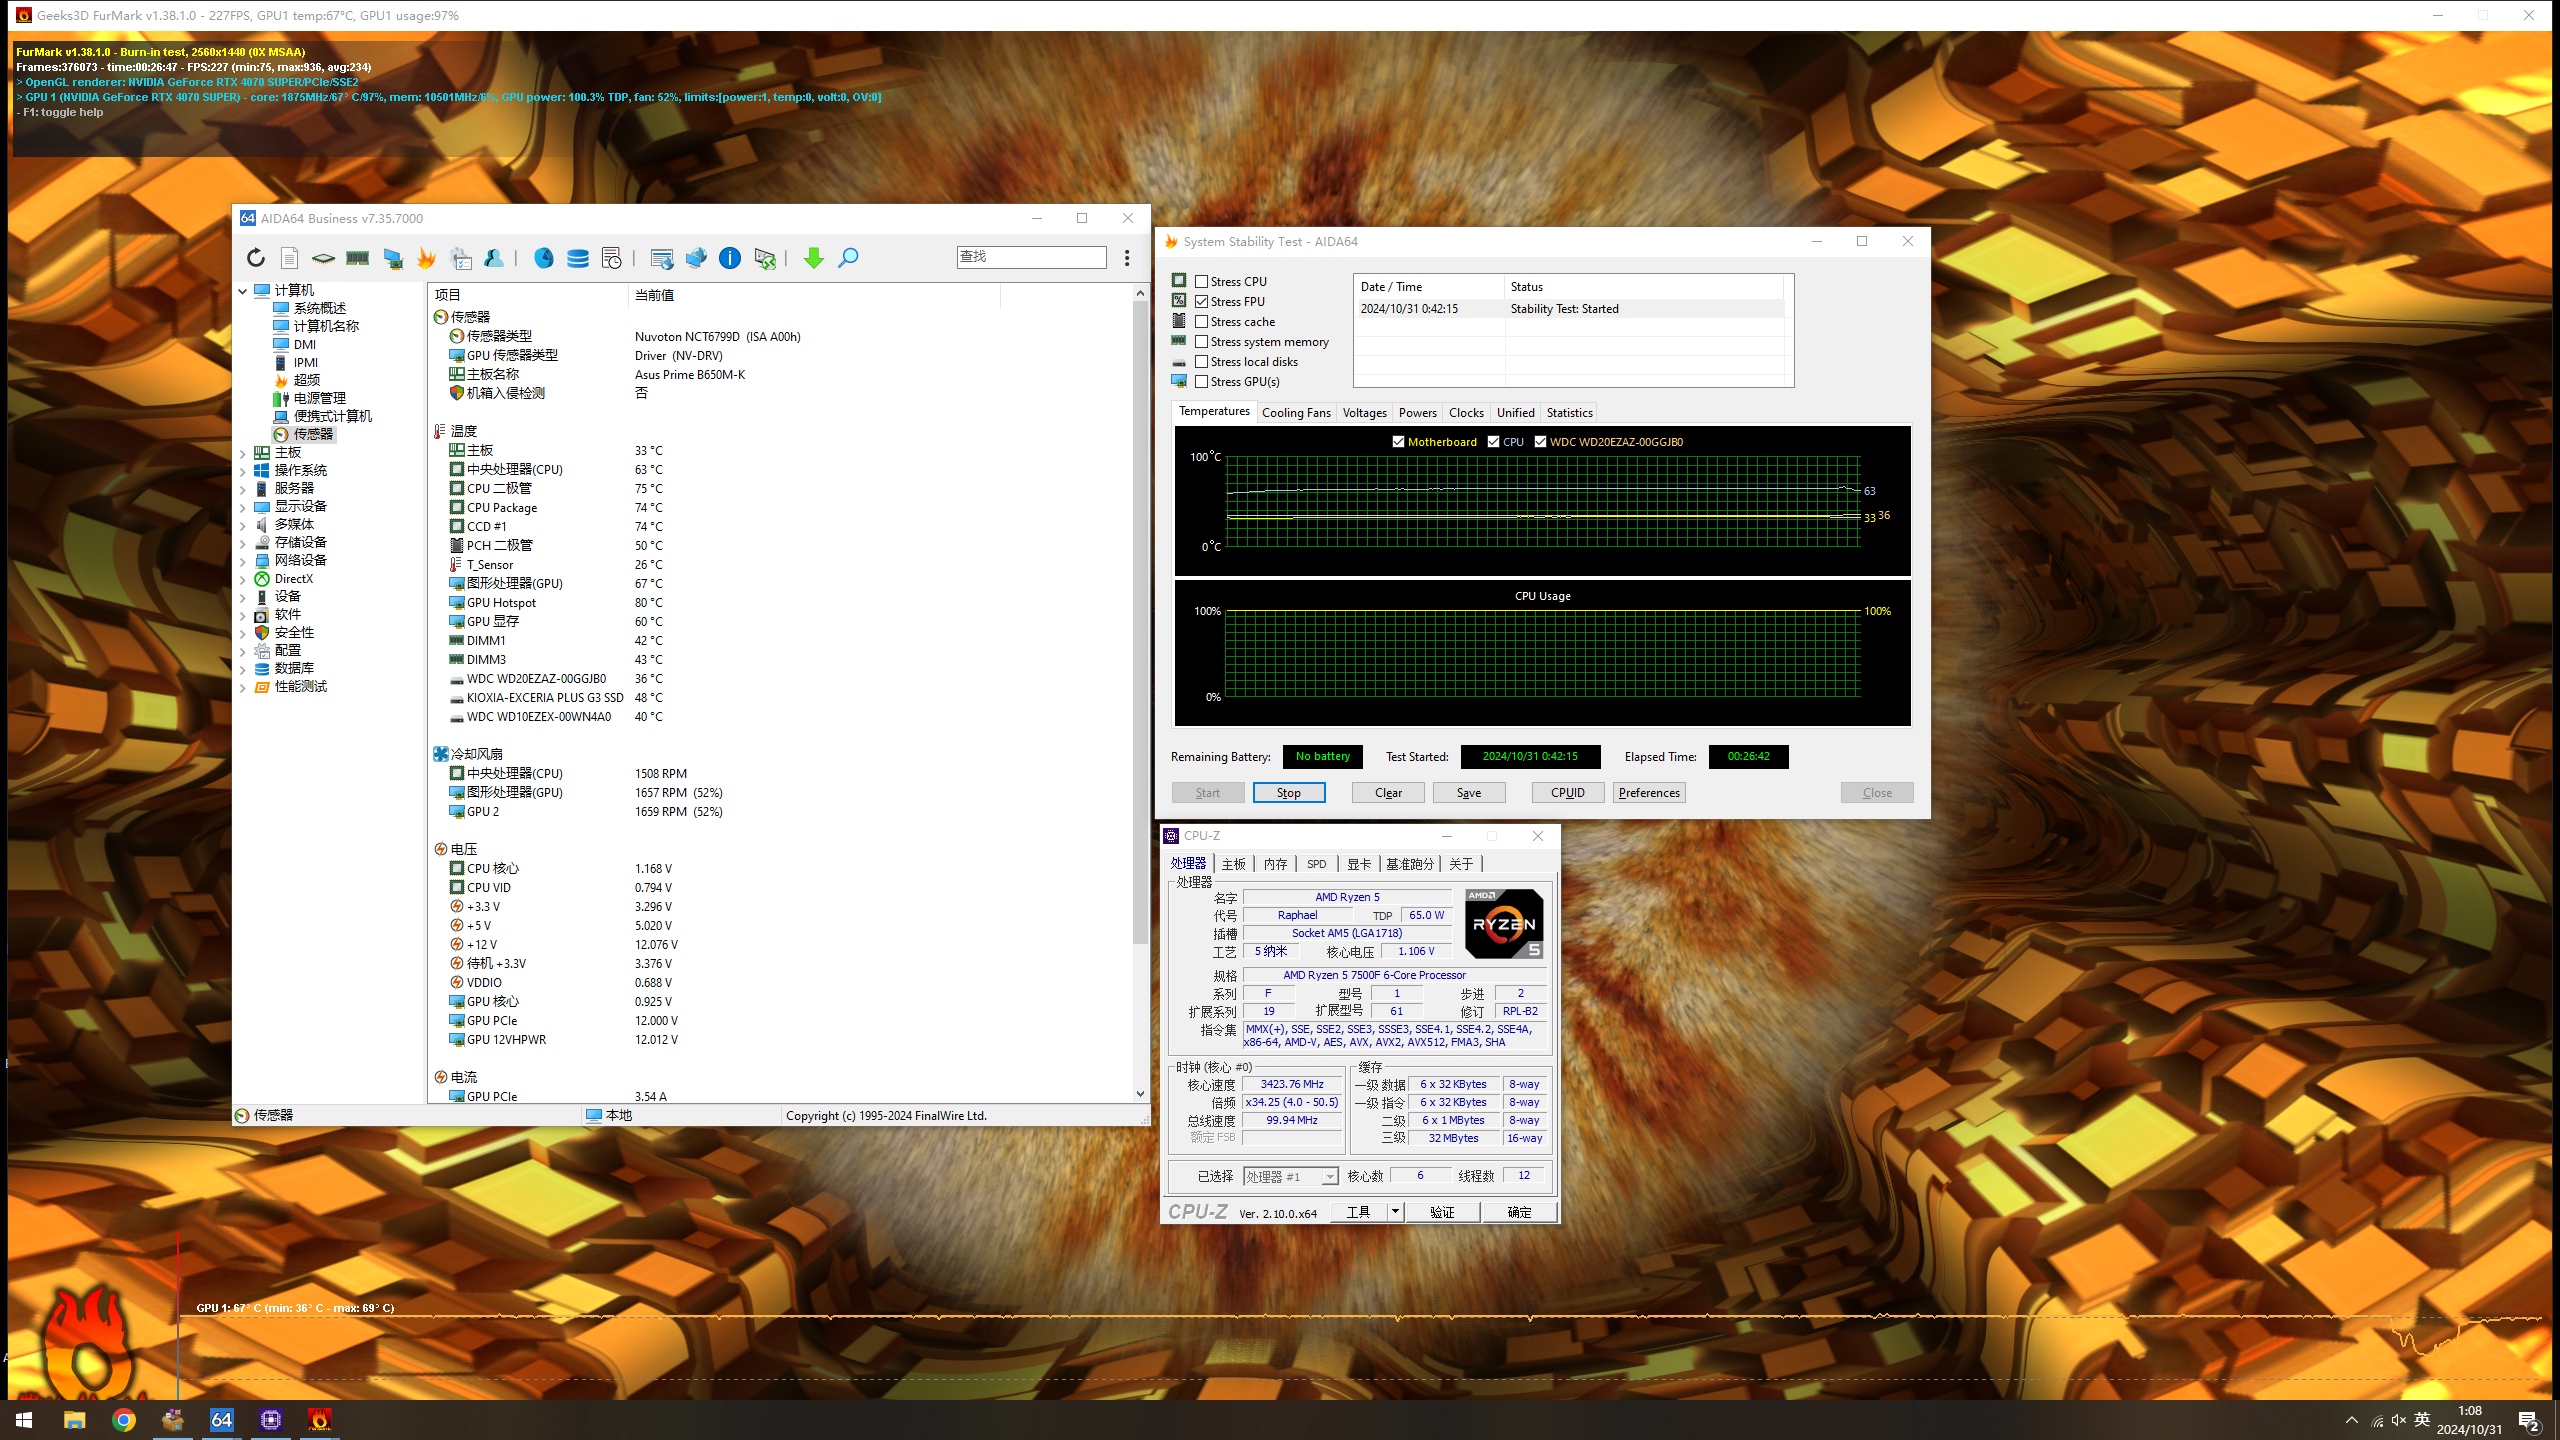Enable the Stress local disks checkbox
The height and width of the screenshot is (1440, 2560).
pyautogui.click(x=1202, y=362)
